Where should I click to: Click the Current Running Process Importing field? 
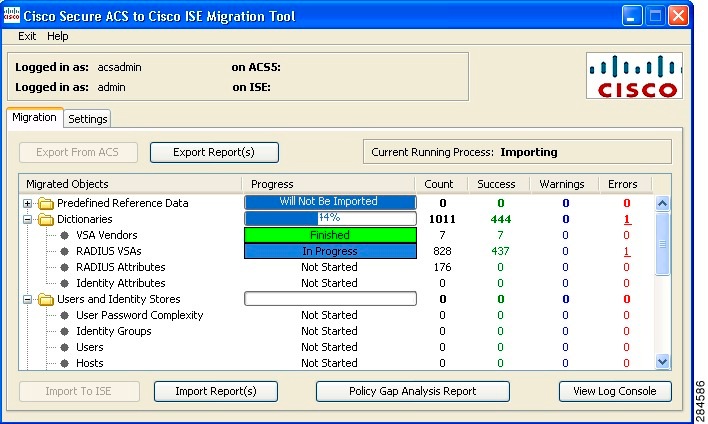[517, 152]
